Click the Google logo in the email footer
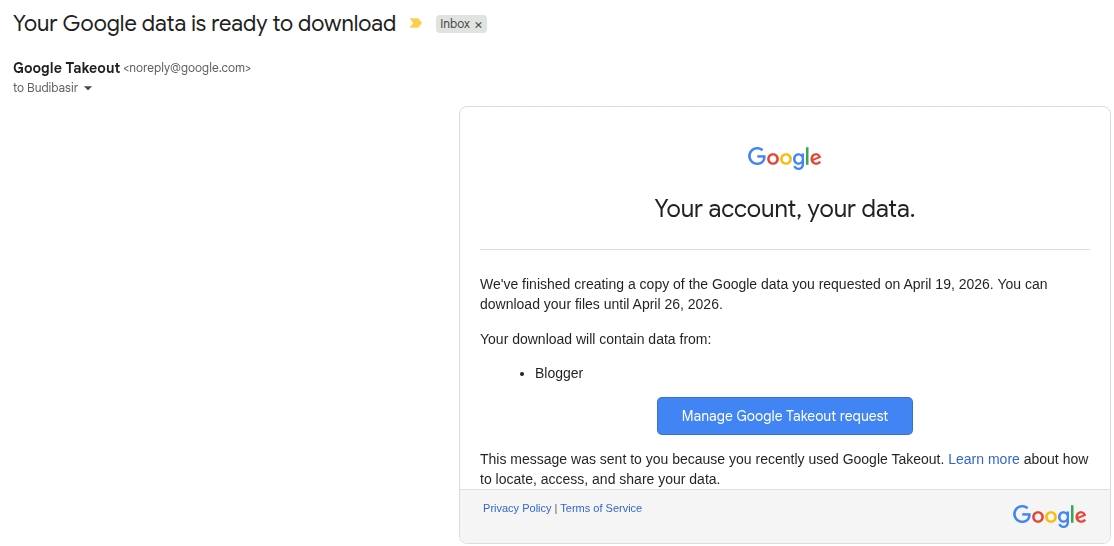The height and width of the screenshot is (546, 1114). pos(1049,516)
